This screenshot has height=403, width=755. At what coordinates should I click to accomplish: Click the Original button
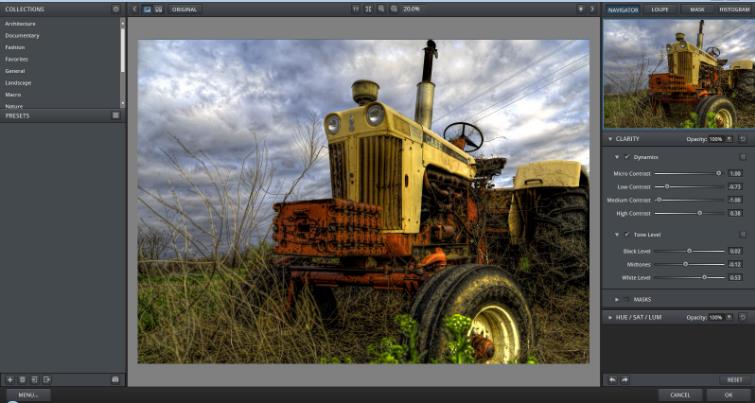tap(185, 9)
